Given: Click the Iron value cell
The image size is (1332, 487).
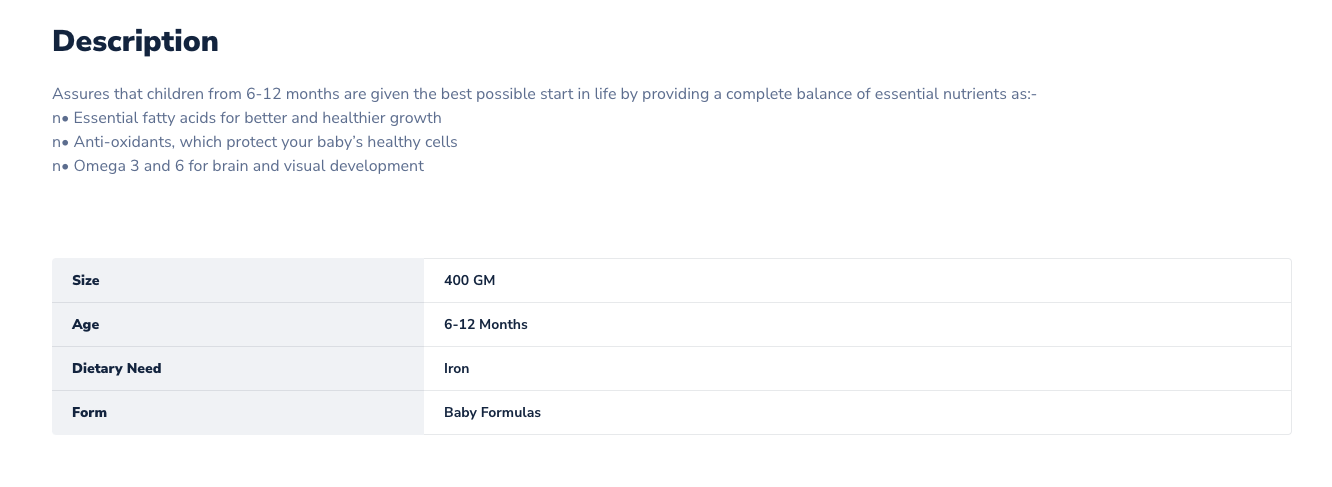Looking at the screenshot, I should [457, 369].
